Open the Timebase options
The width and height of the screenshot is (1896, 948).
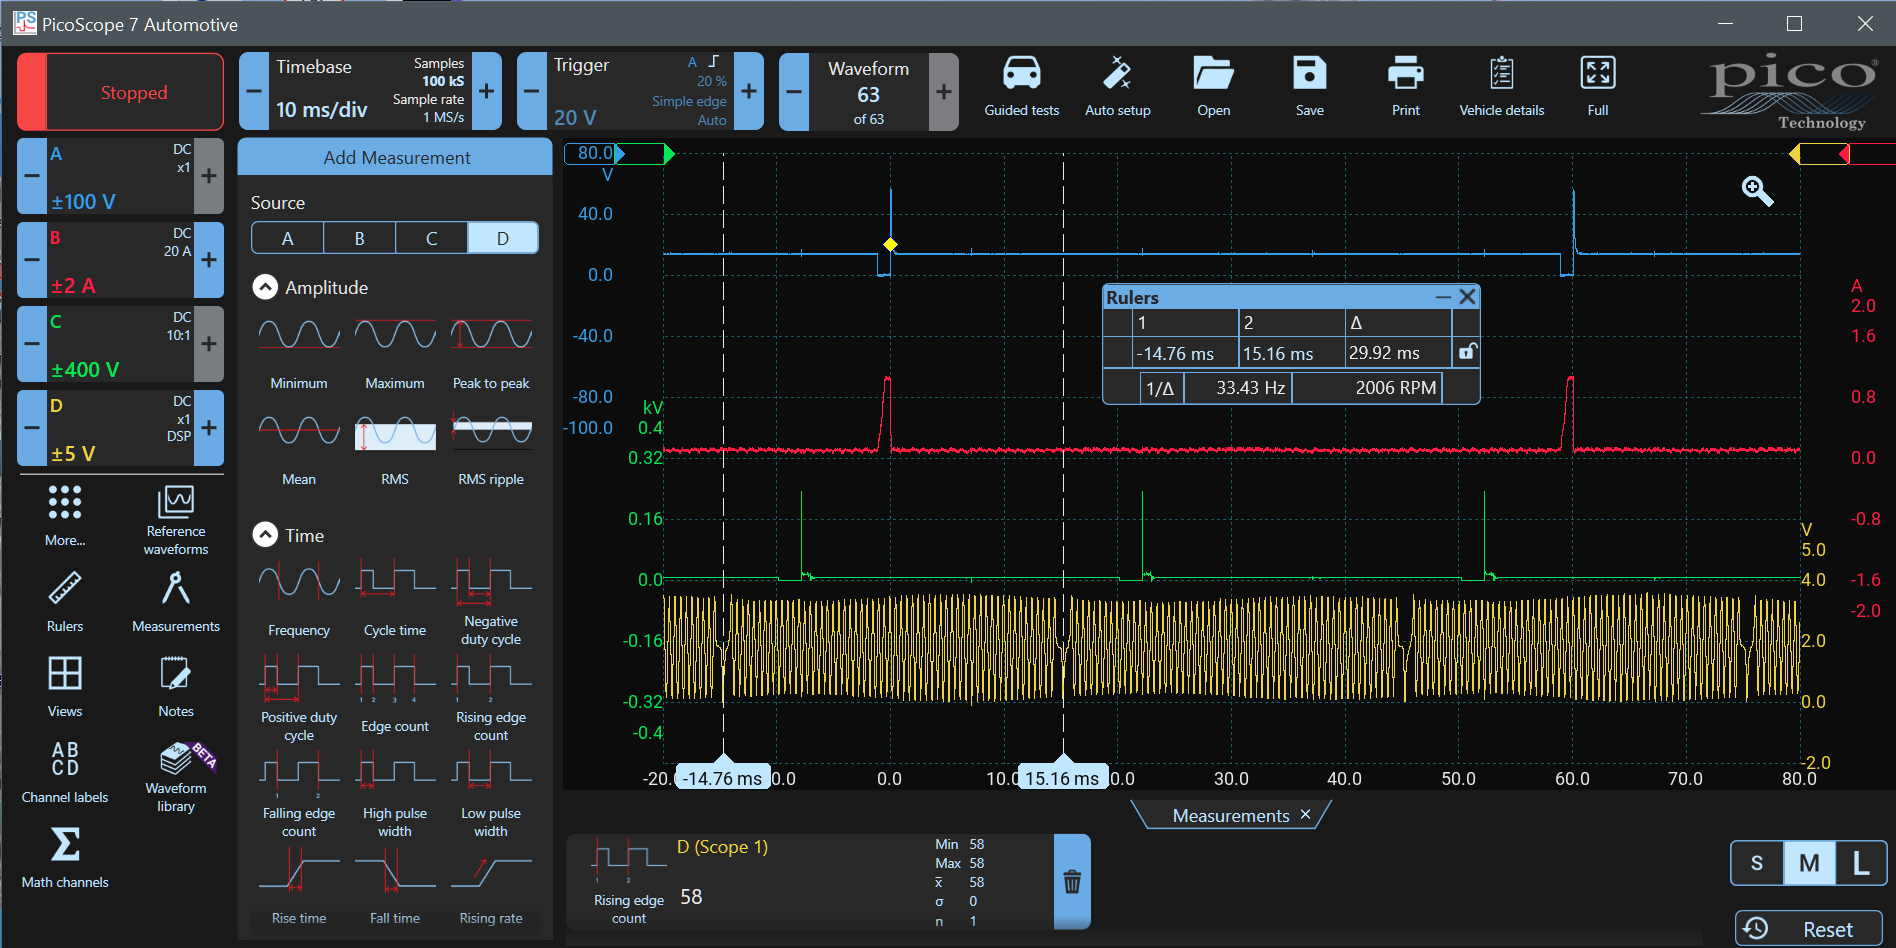click(x=370, y=91)
